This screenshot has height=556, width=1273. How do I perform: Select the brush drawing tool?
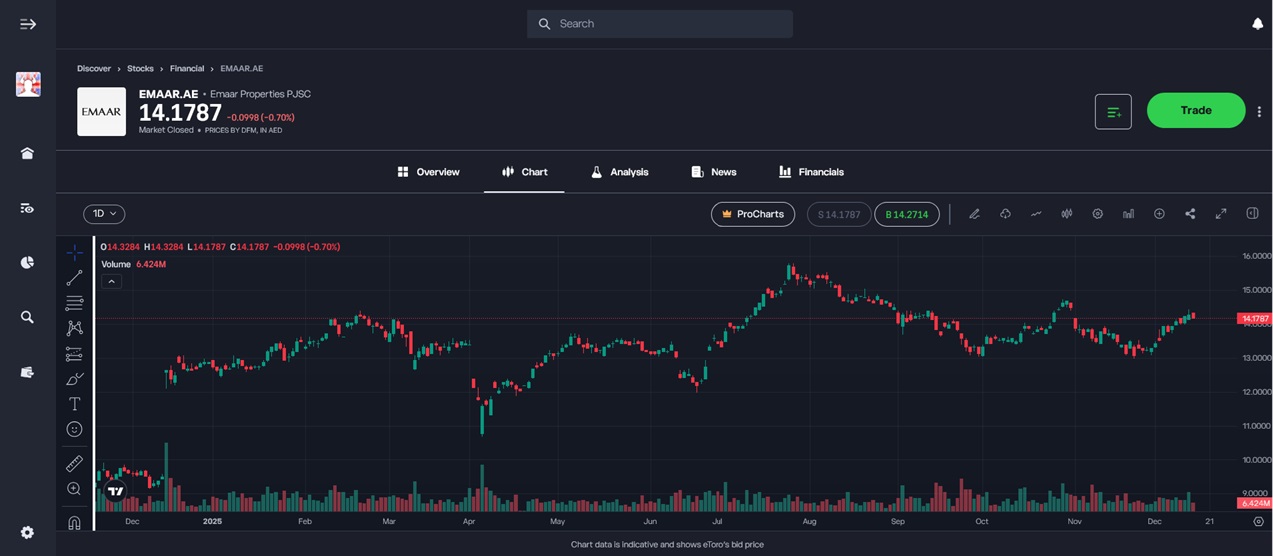pos(74,379)
